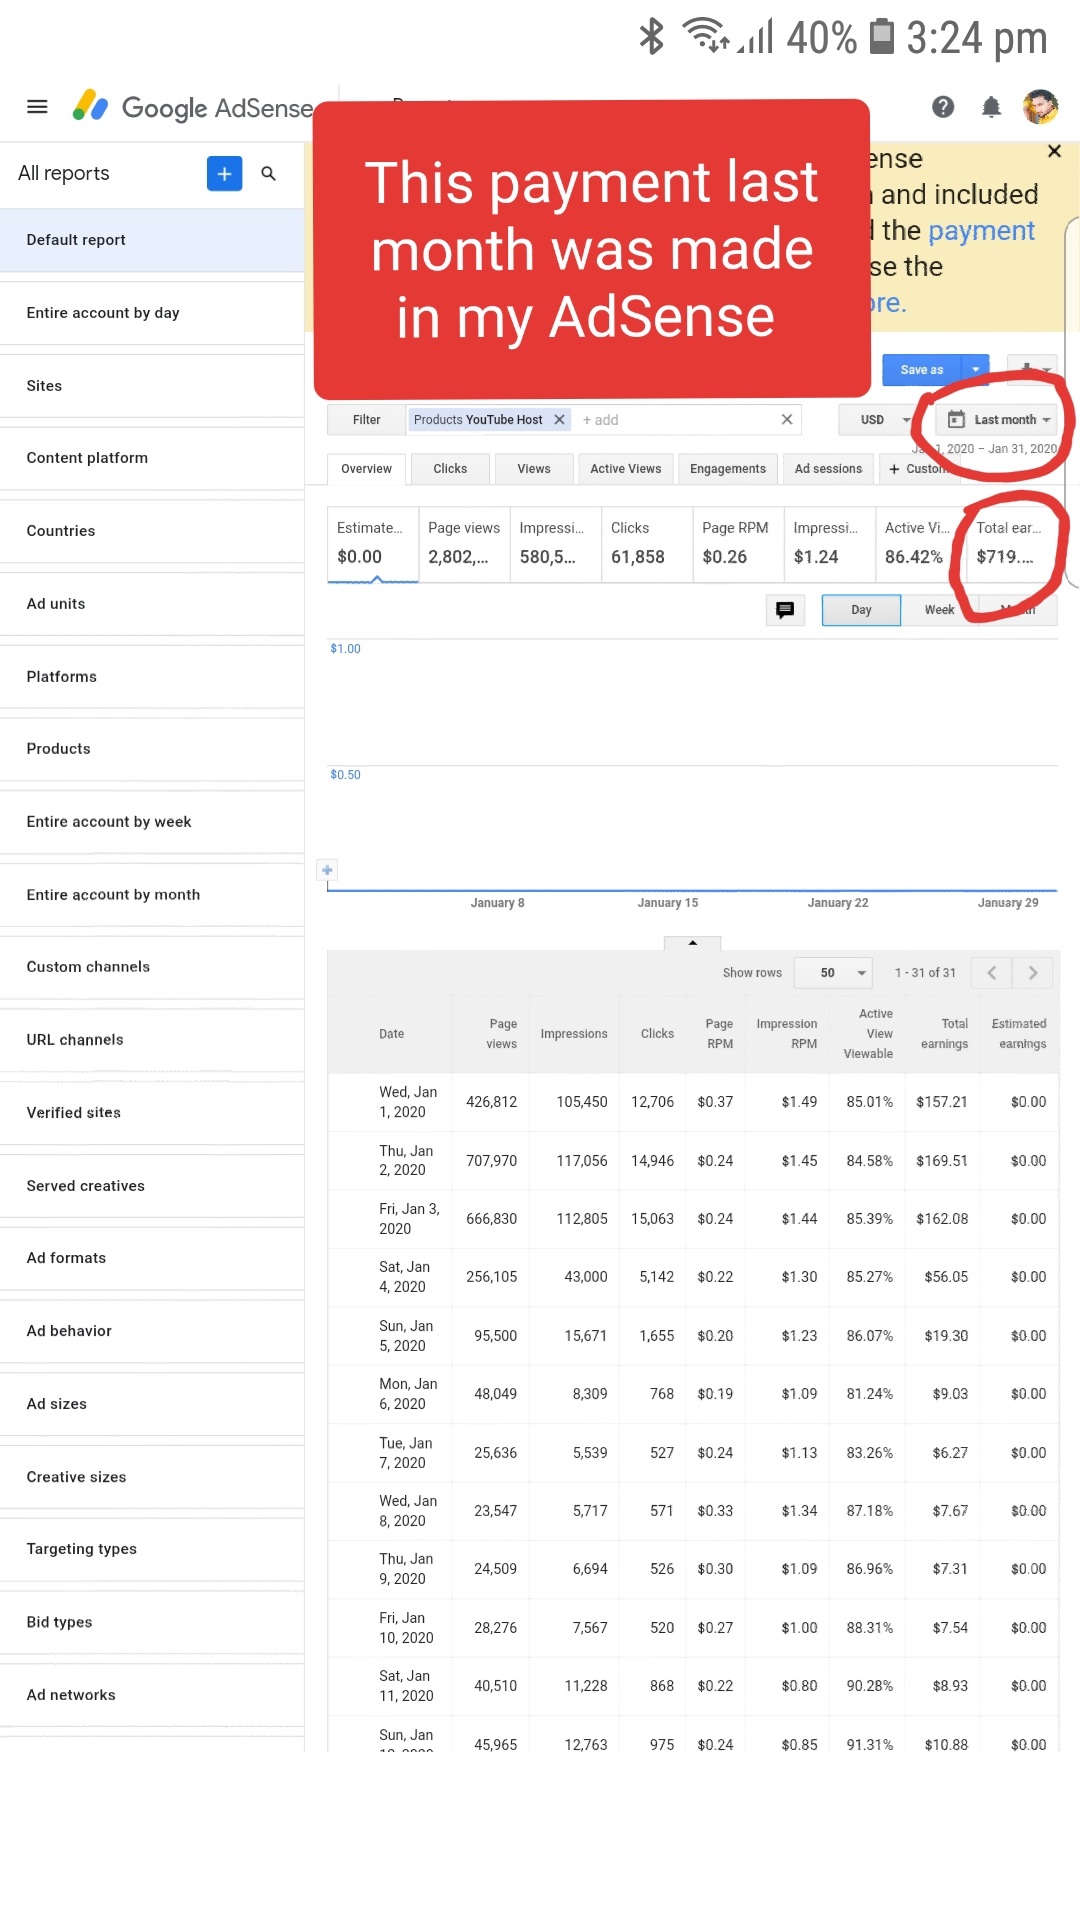Sort table by Date column header
Viewport: 1080px width, 1920px height.
tap(392, 1034)
